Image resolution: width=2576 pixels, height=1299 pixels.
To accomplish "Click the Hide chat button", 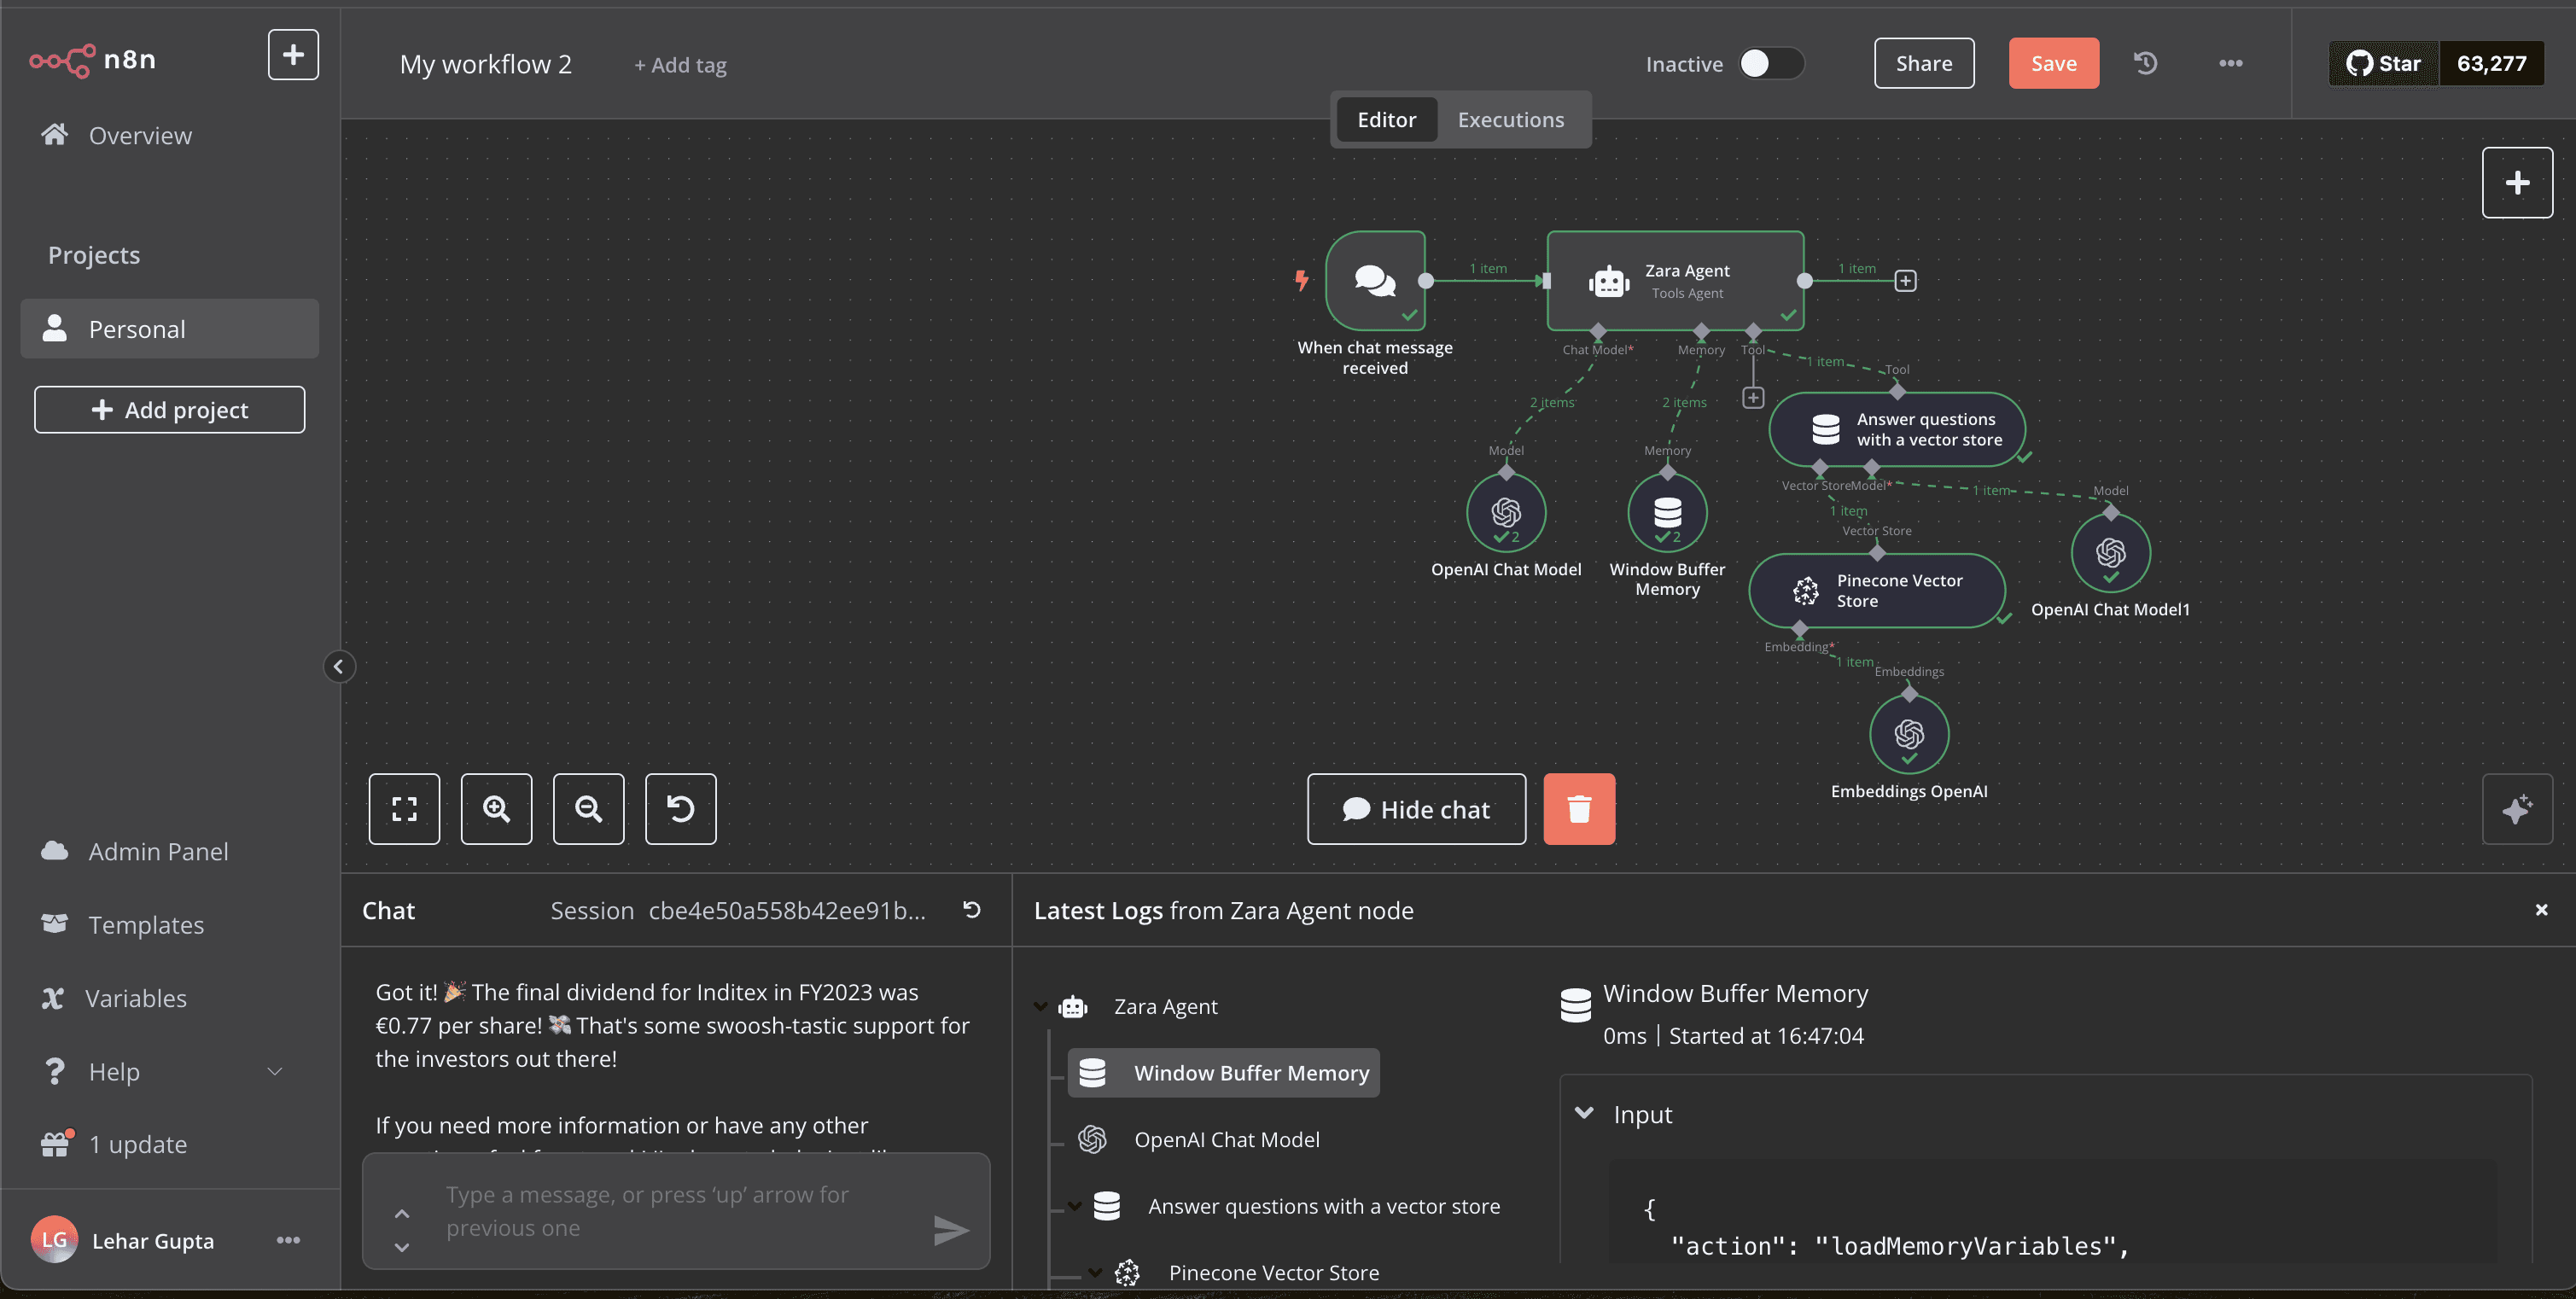I will [1416, 809].
